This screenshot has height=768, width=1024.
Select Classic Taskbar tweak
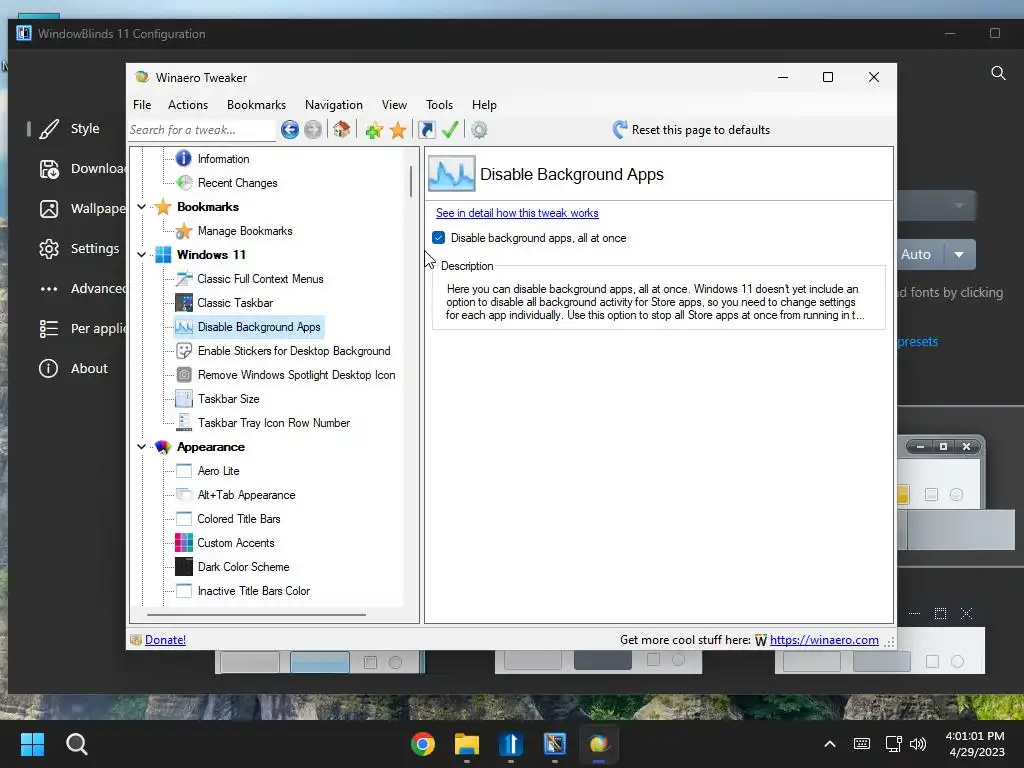click(235, 303)
